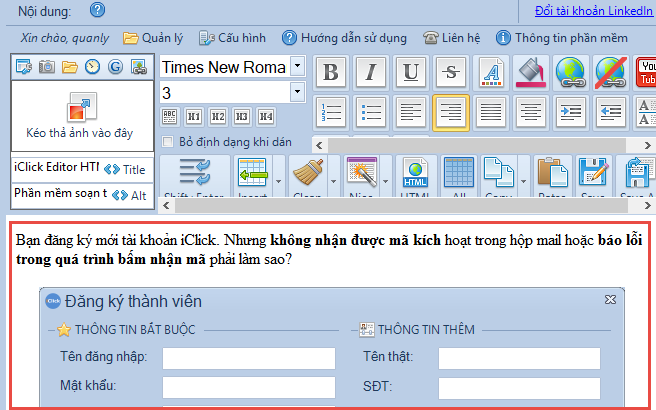Click the A/A text size icon
This screenshot has width=656, height=410.
(646, 113)
